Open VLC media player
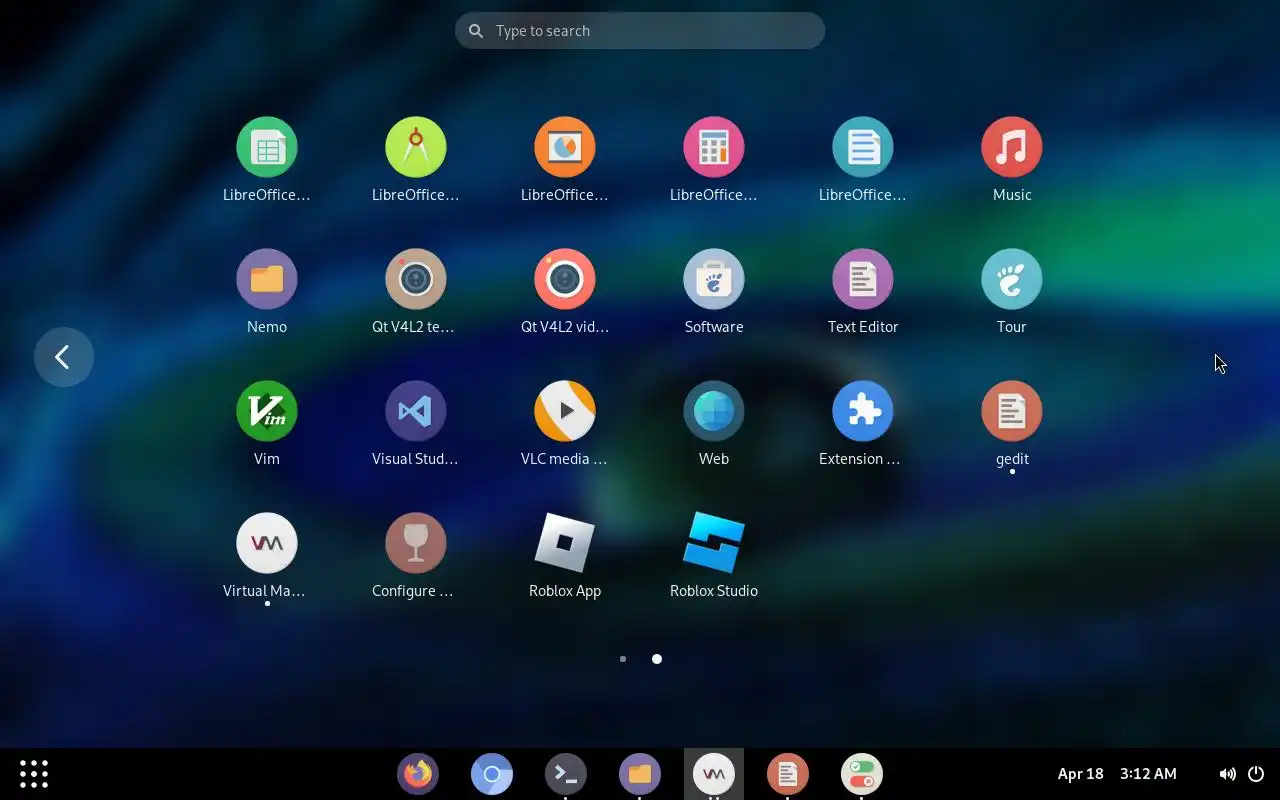 coord(565,411)
